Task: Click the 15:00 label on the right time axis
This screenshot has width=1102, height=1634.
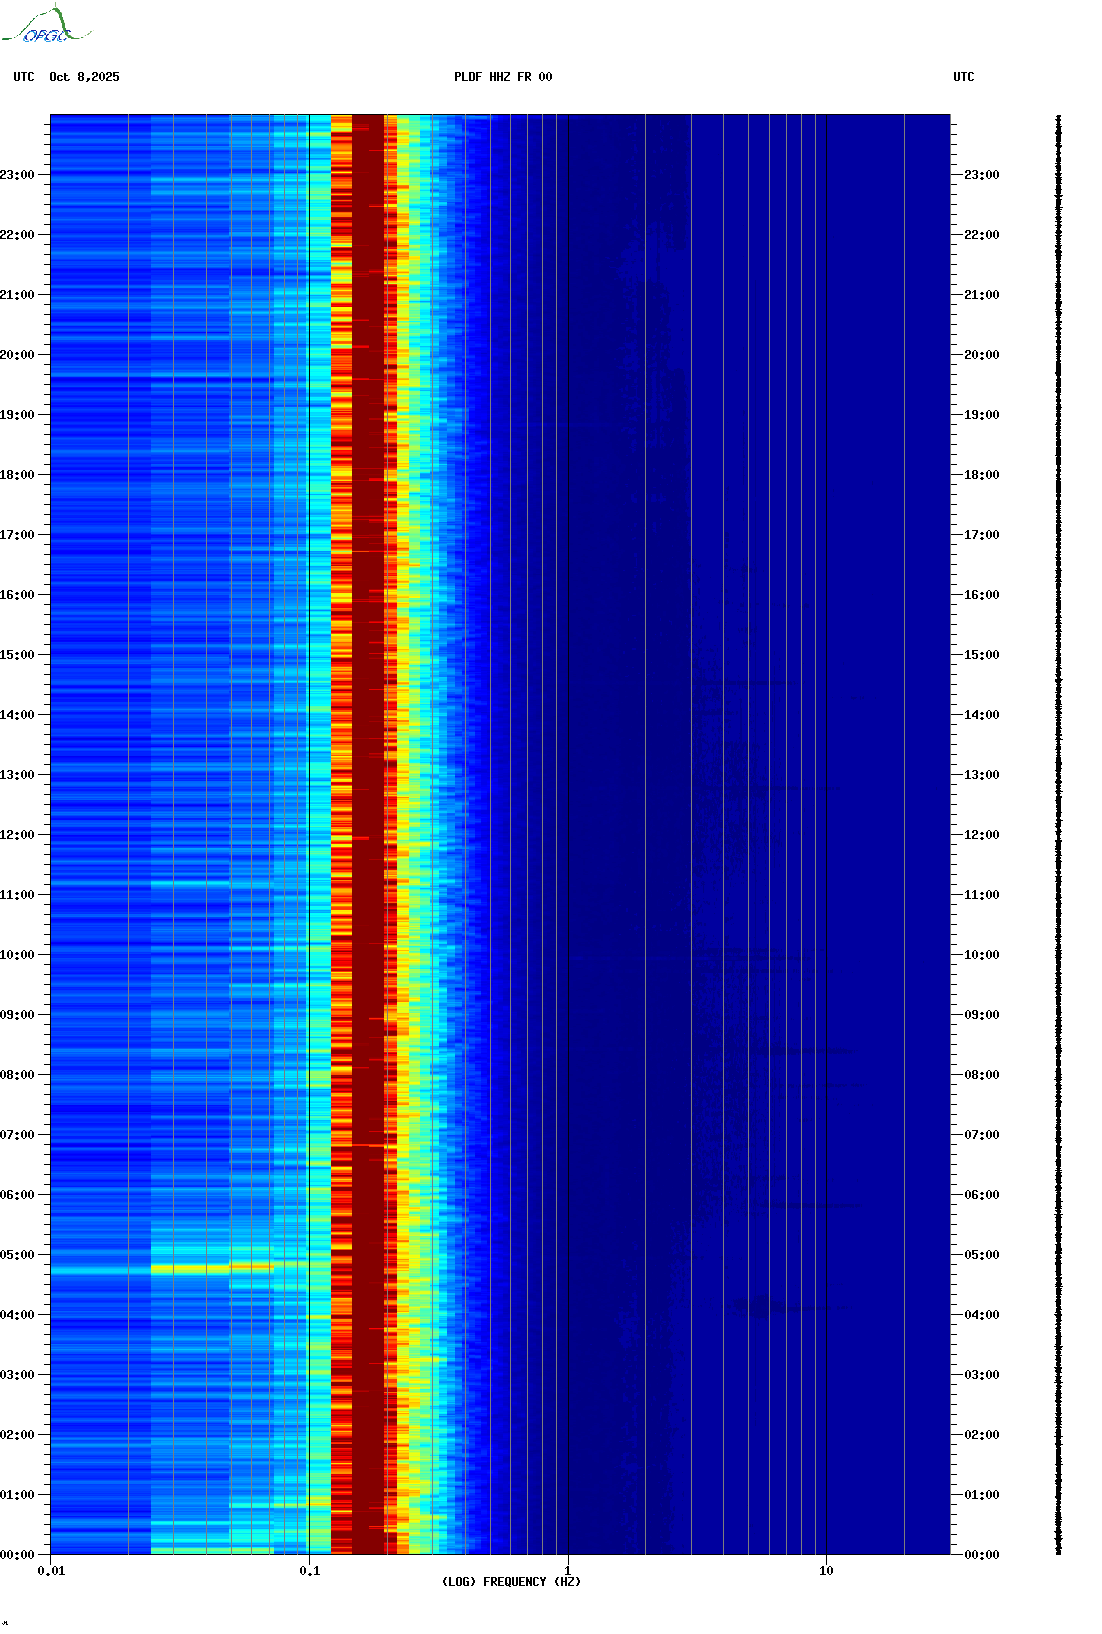Action: click(982, 655)
